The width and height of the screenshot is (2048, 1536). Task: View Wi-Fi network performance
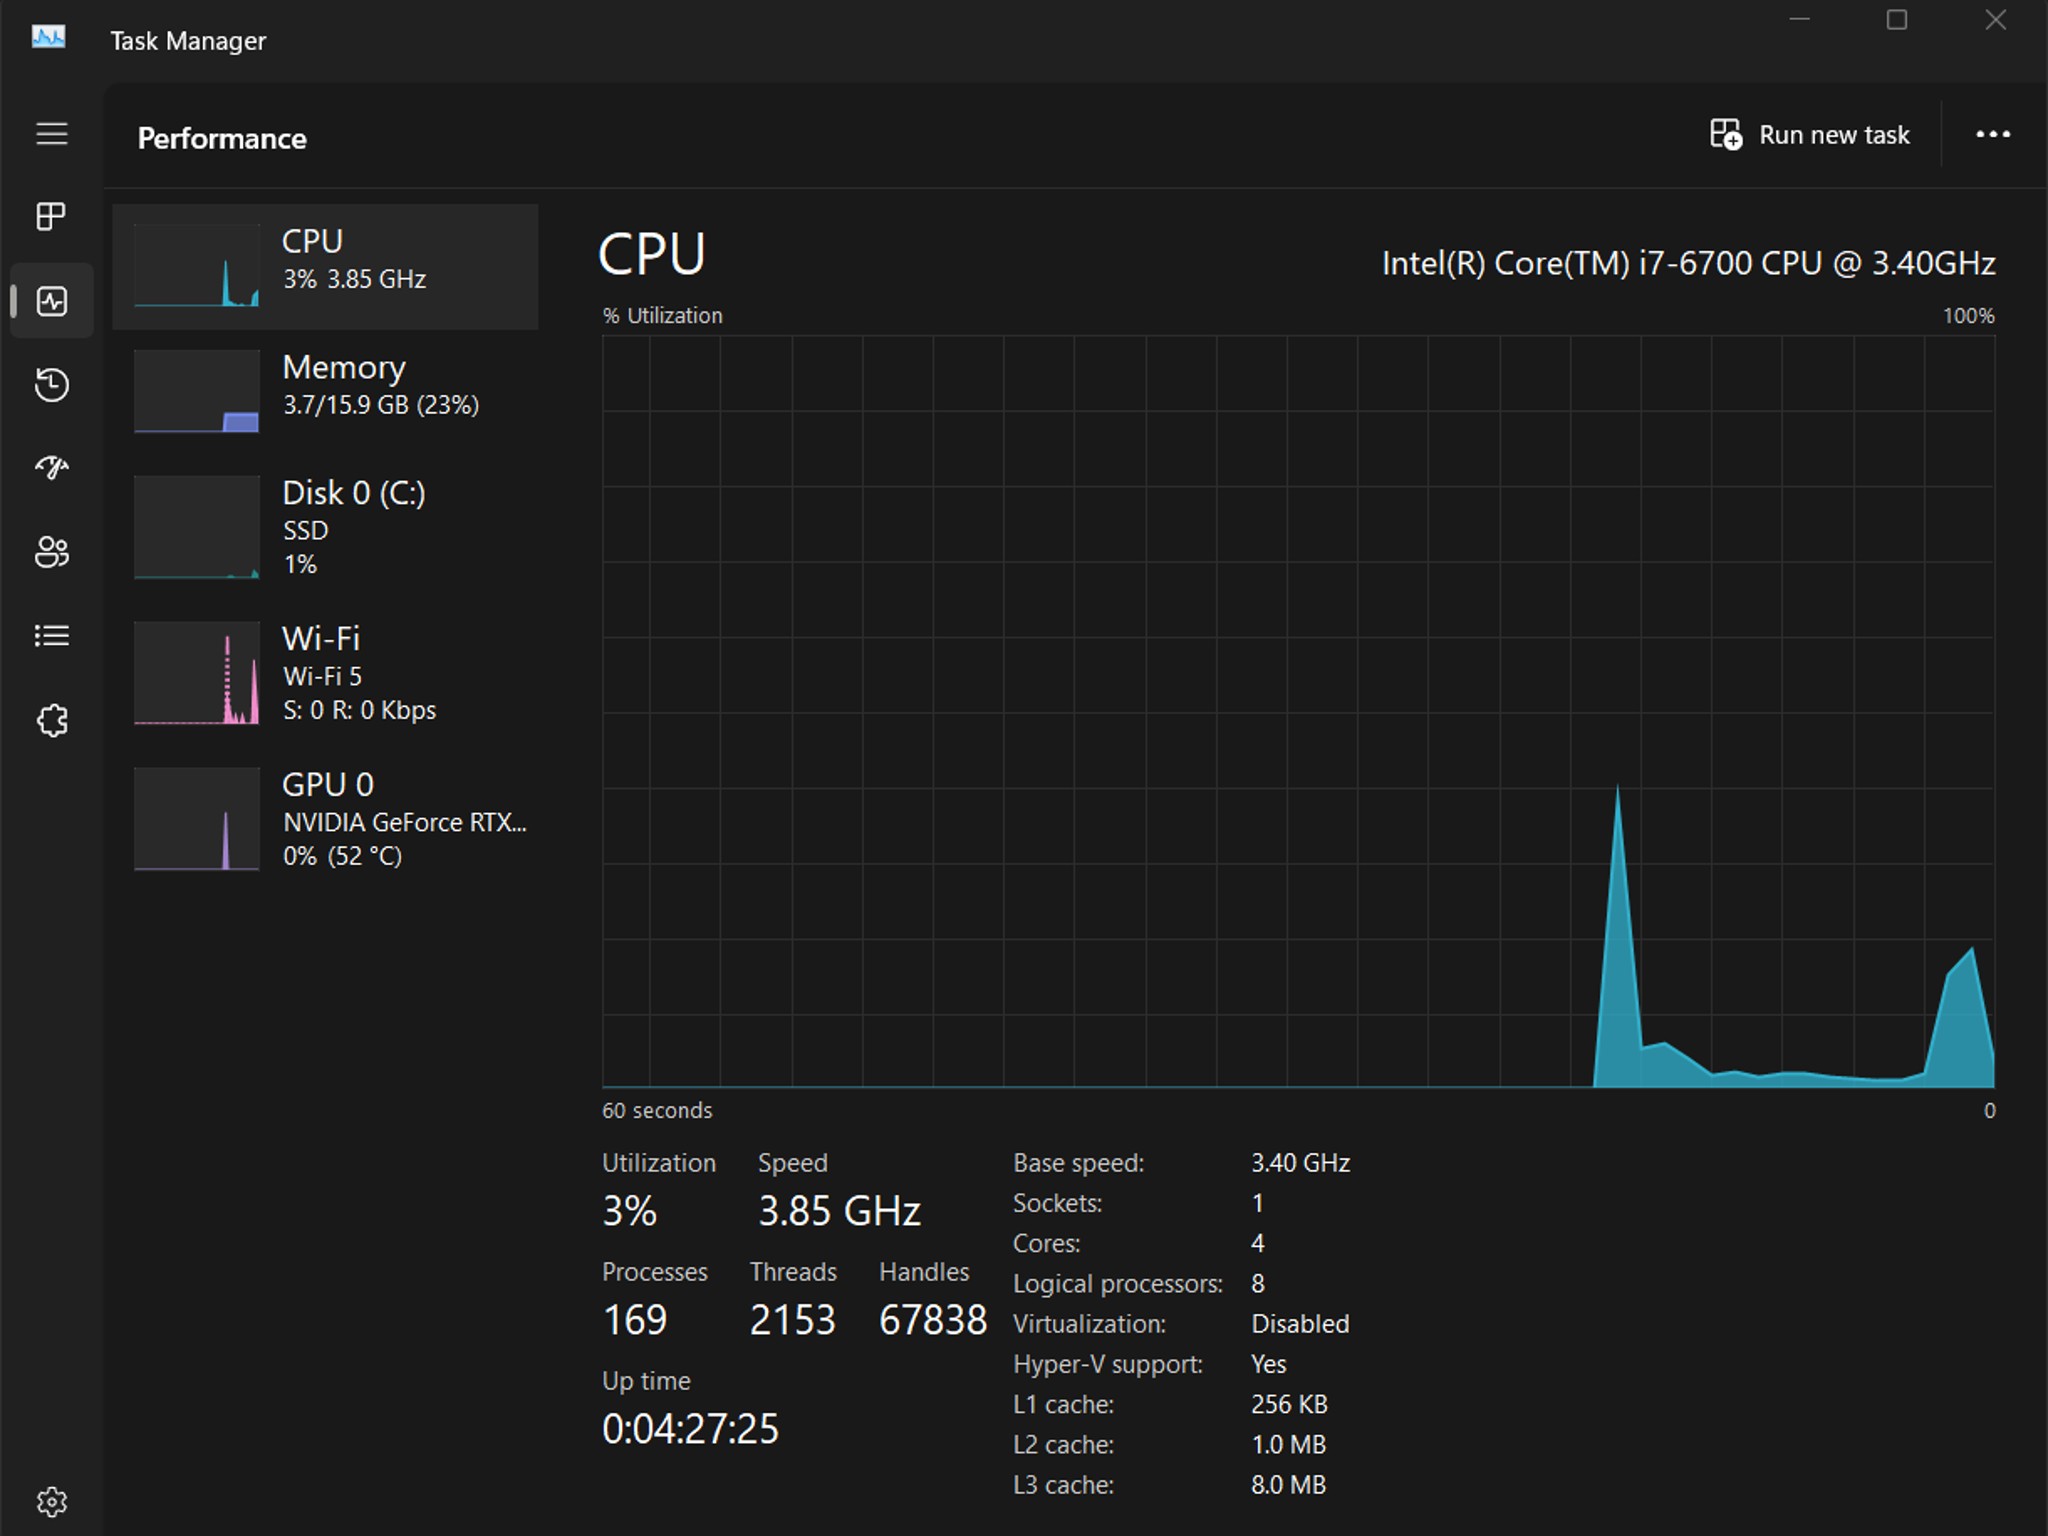pos(325,673)
